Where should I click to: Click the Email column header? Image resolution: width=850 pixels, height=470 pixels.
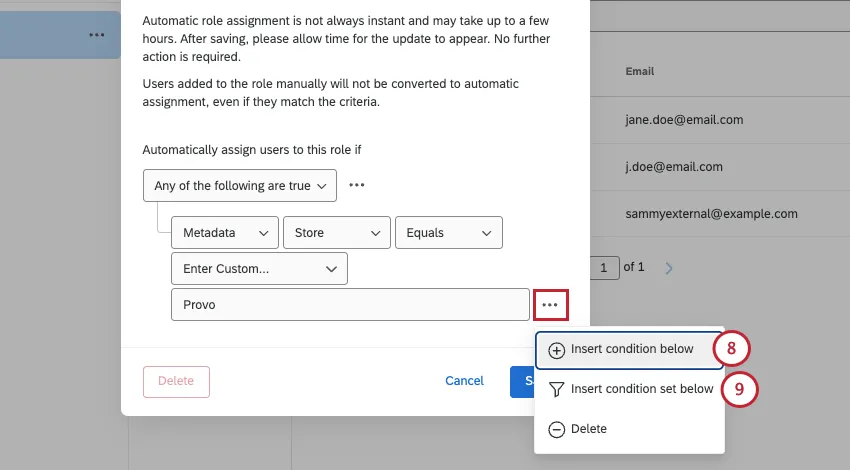coord(640,71)
